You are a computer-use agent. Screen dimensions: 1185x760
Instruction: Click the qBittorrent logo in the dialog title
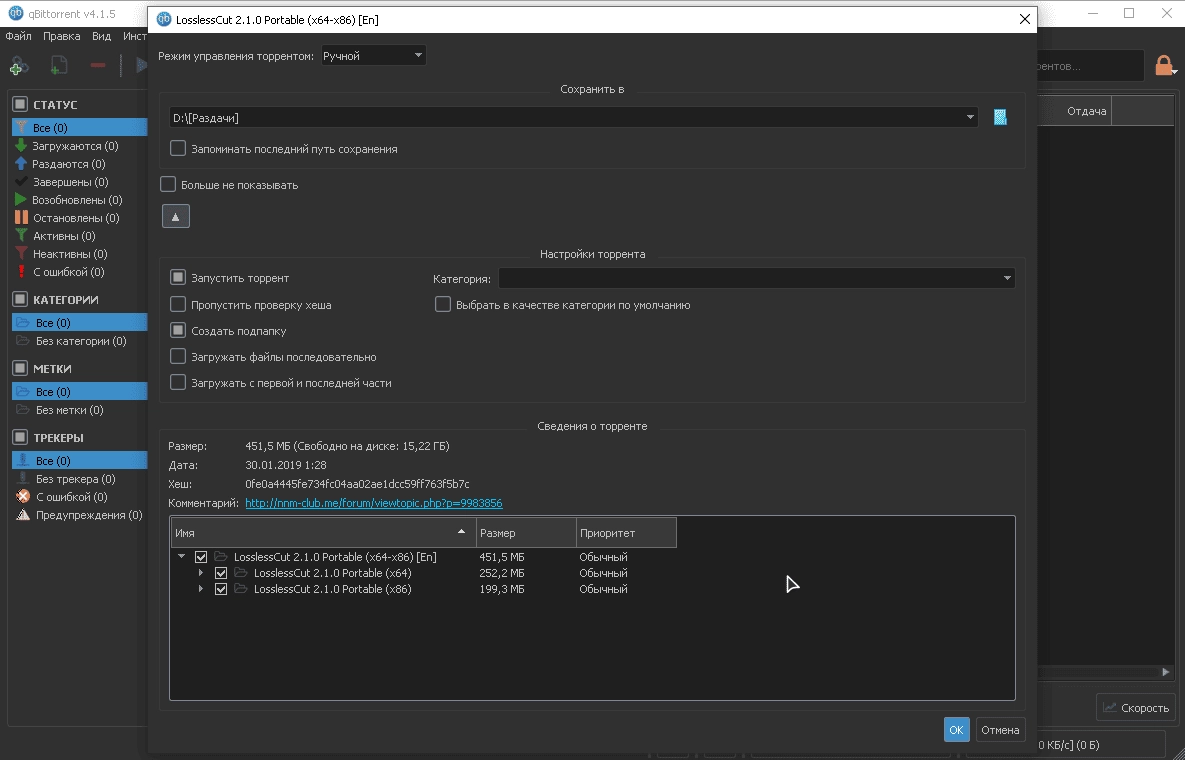click(x=163, y=20)
